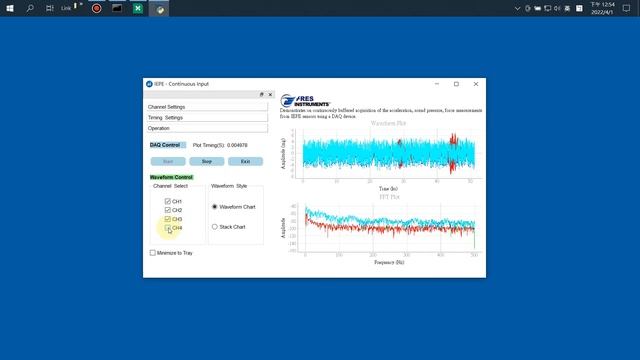Open the volume speaker tray icon

[x=557, y=8]
